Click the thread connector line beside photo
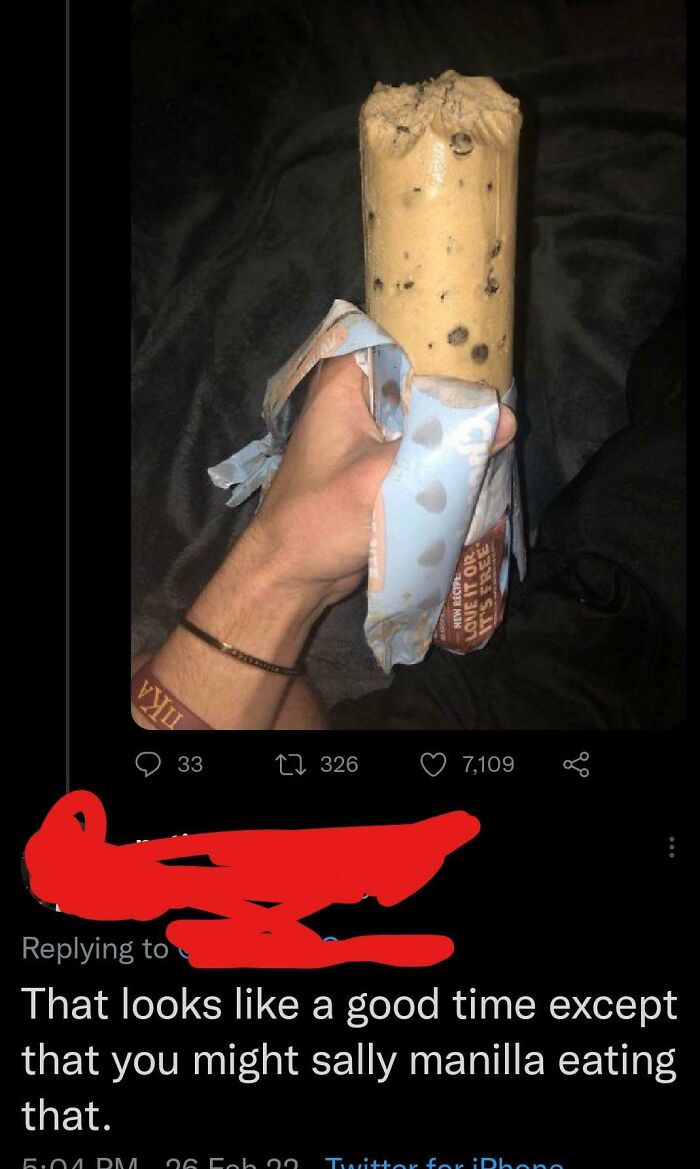This screenshot has width=700, height=1169. click(68, 395)
